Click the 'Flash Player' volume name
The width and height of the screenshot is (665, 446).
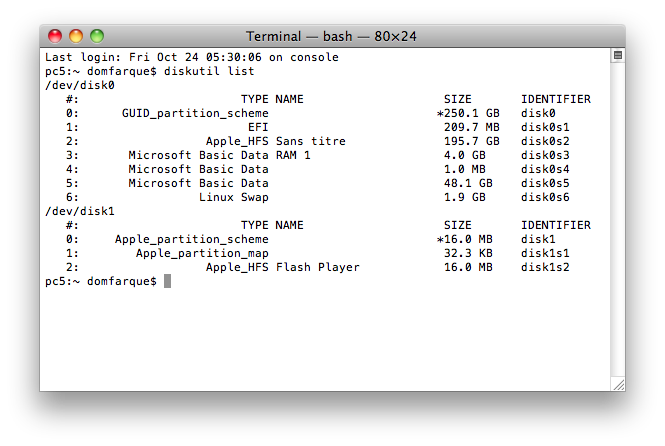pos(318,267)
